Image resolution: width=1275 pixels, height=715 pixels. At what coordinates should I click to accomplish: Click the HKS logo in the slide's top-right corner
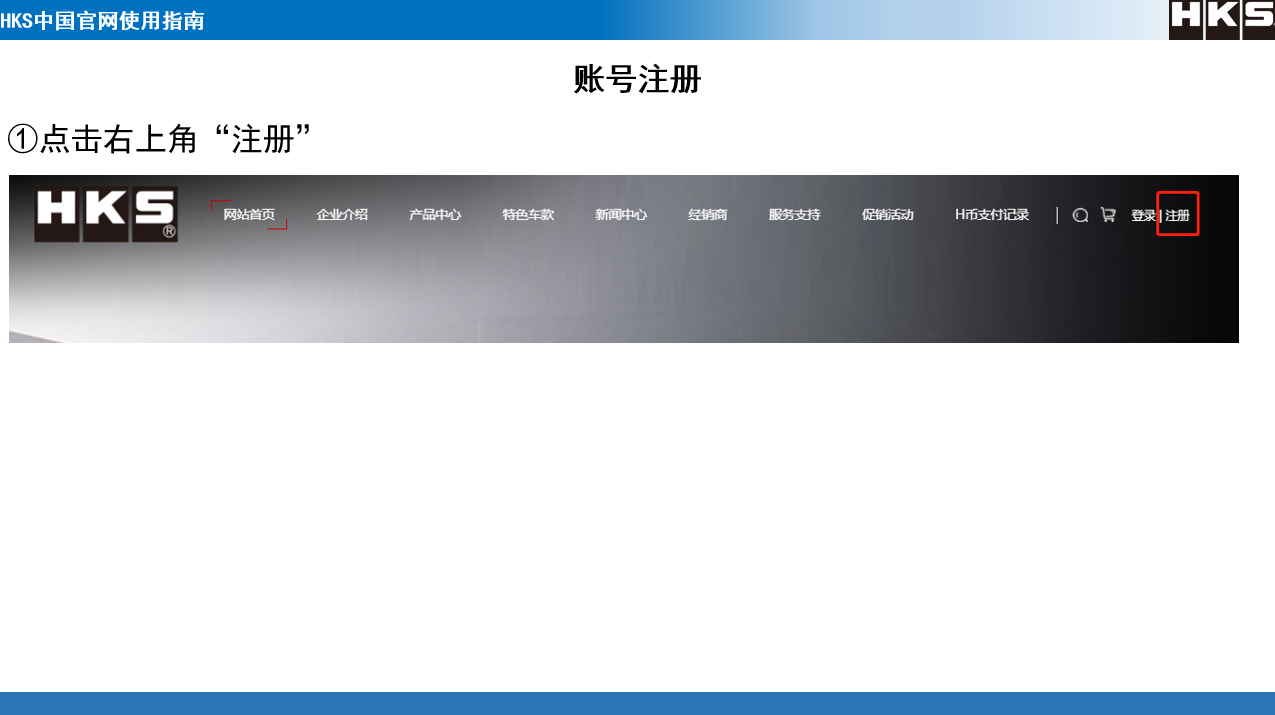pos(1221,20)
